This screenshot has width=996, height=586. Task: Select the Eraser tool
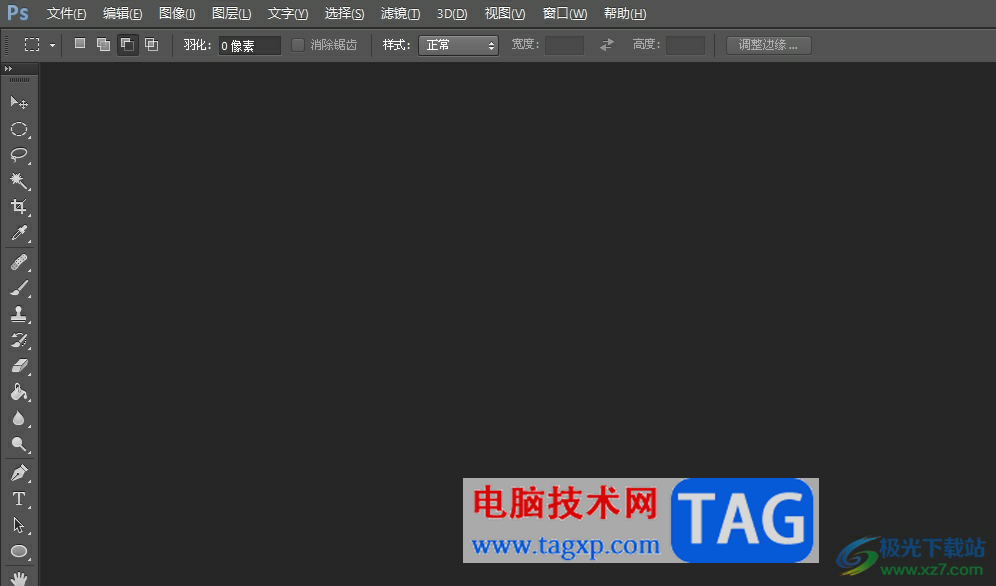point(19,366)
